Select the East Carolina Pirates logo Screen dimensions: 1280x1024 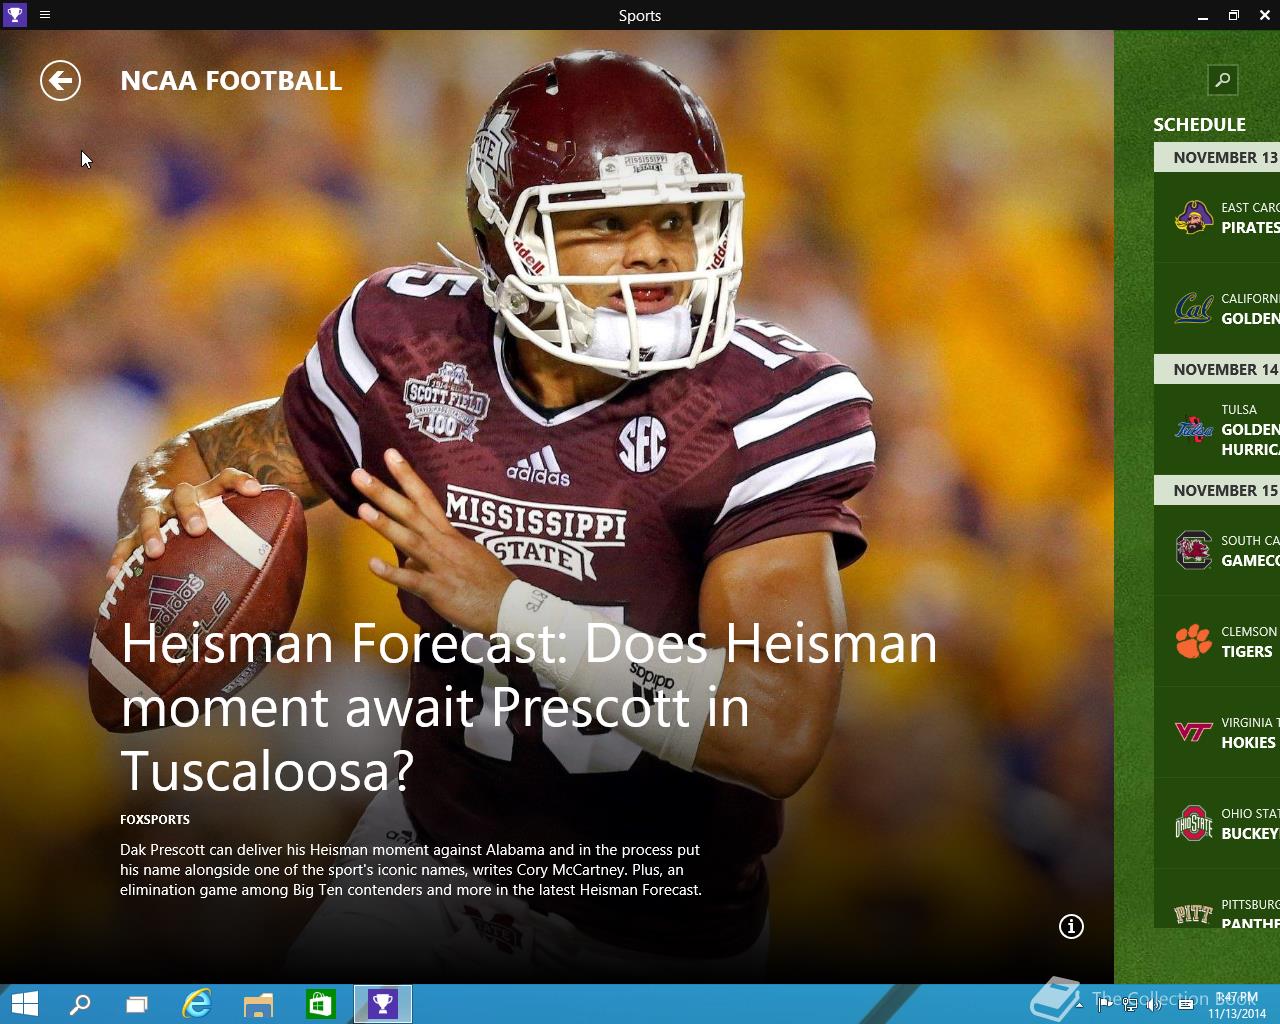(1193, 217)
